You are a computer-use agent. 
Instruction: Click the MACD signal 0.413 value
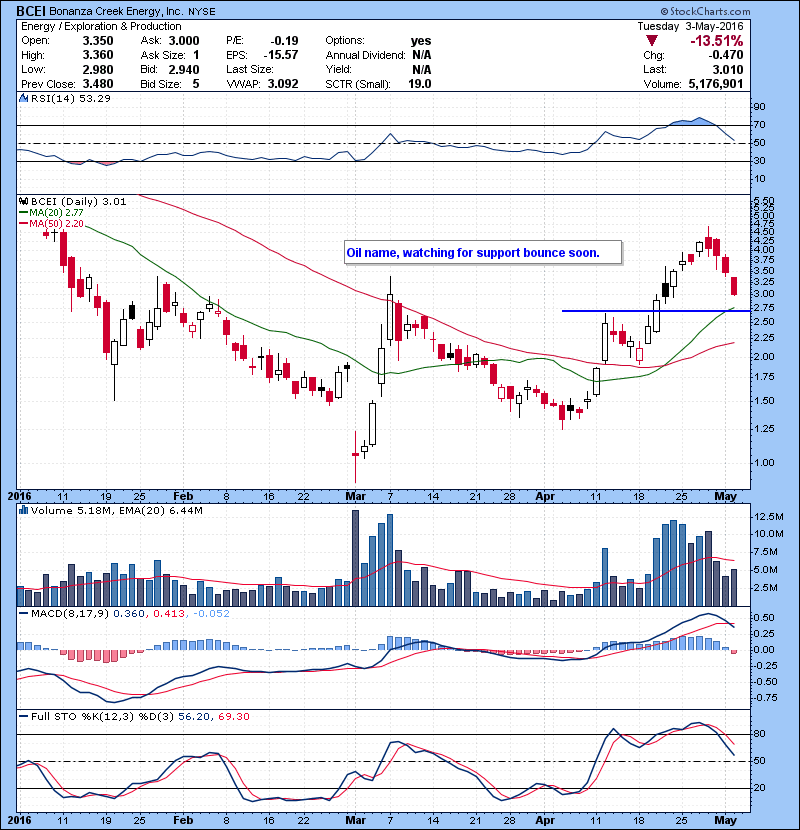coord(169,614)
